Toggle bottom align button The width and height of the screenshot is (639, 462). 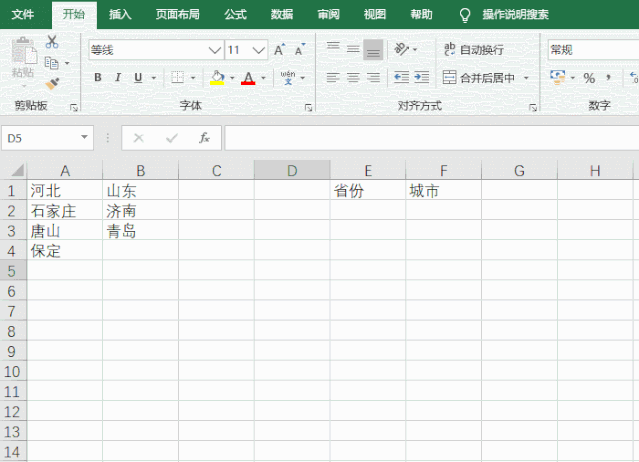pos(373,49)
